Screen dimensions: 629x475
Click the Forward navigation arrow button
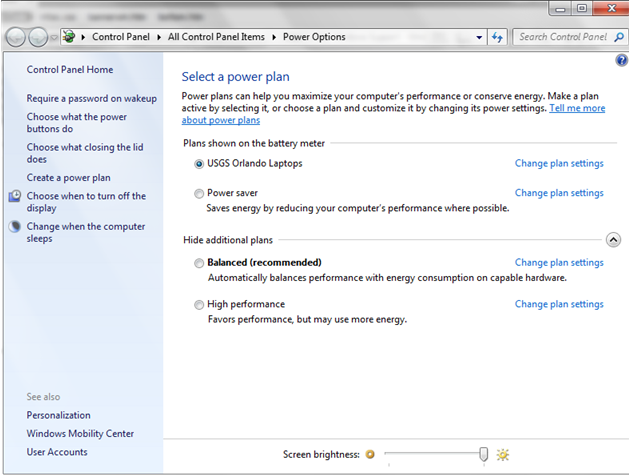(x=39, y=37)
